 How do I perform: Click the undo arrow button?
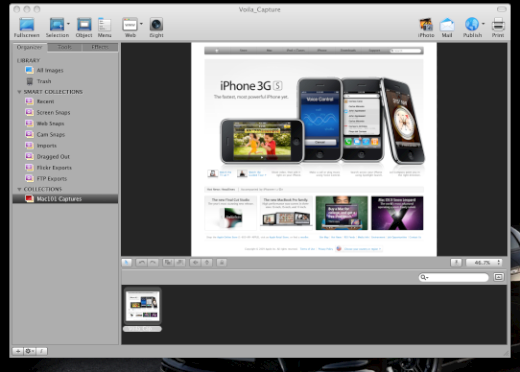point(141,263)
